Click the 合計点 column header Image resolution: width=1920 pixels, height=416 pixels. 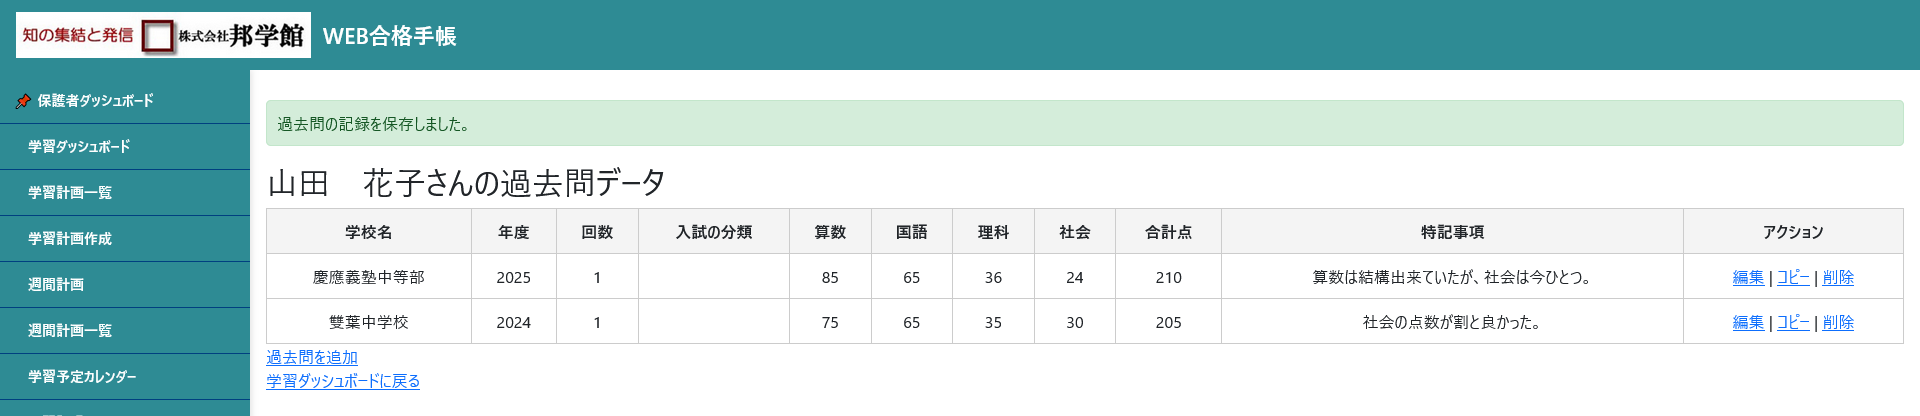[x=1168, y=232]
